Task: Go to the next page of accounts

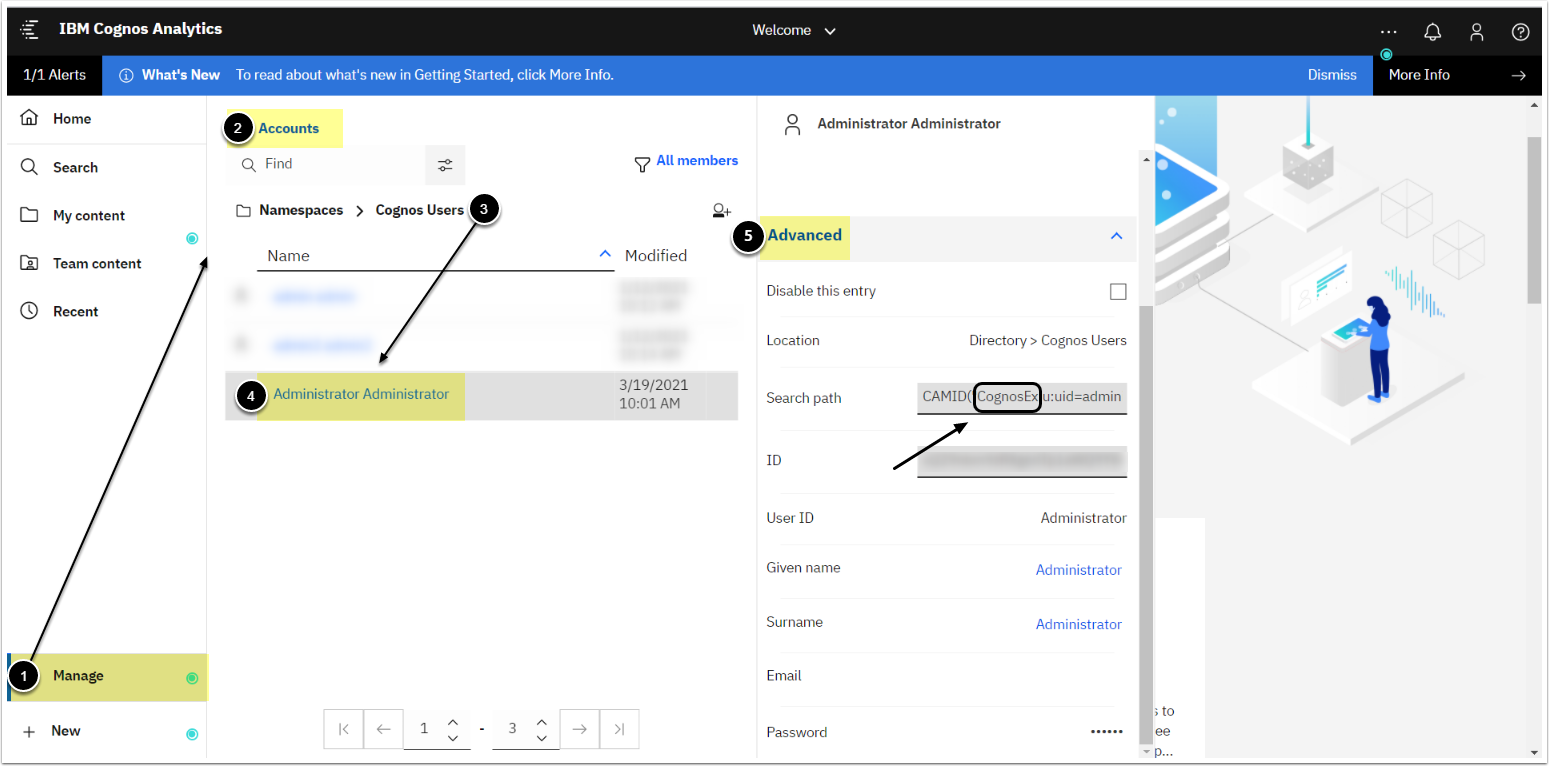Action: 579,729
